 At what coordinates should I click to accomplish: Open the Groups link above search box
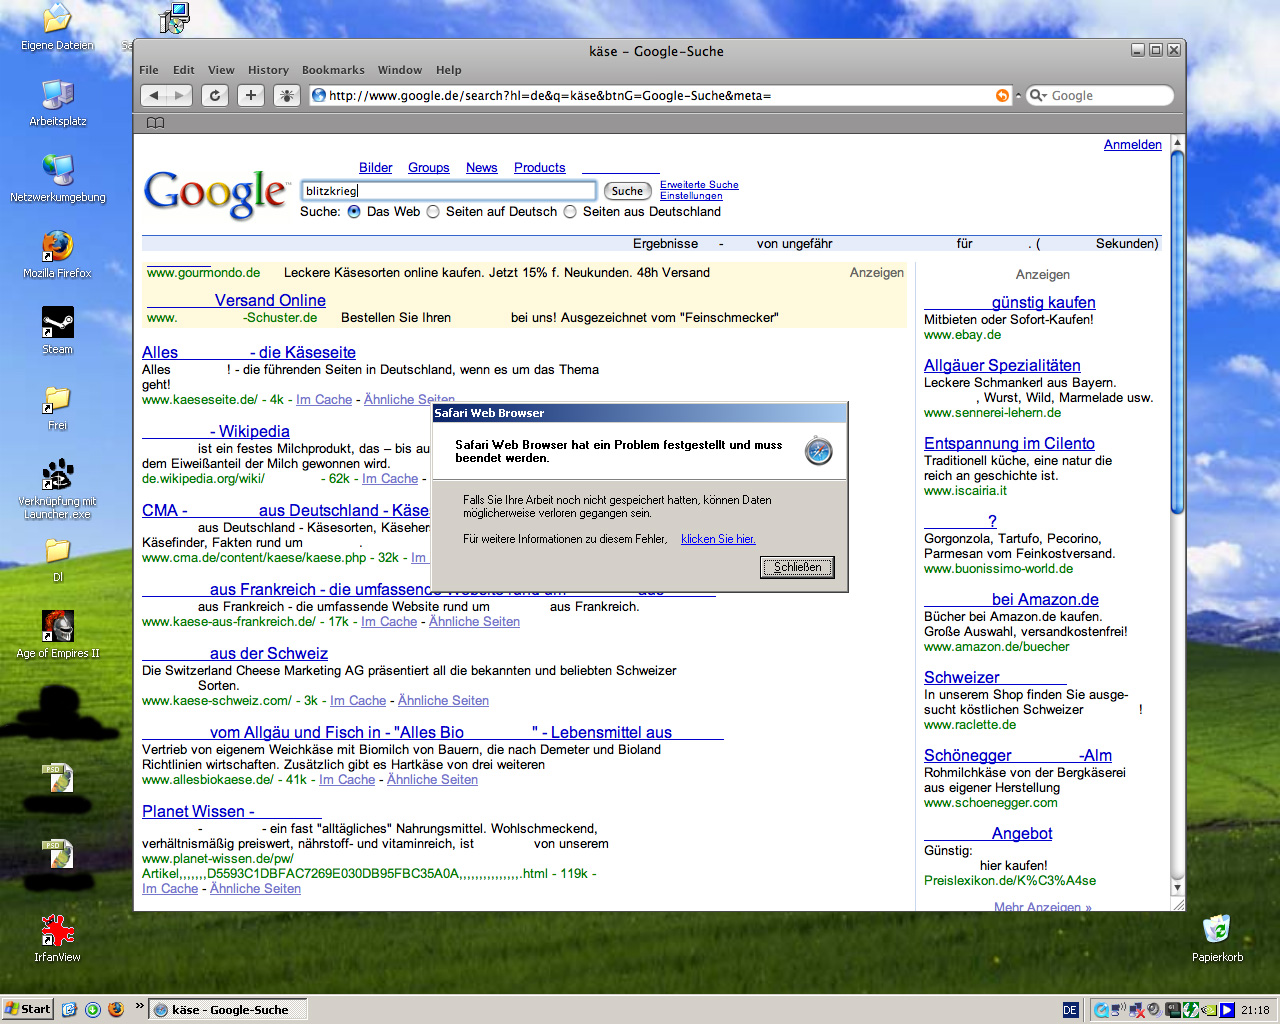point(429,168)
